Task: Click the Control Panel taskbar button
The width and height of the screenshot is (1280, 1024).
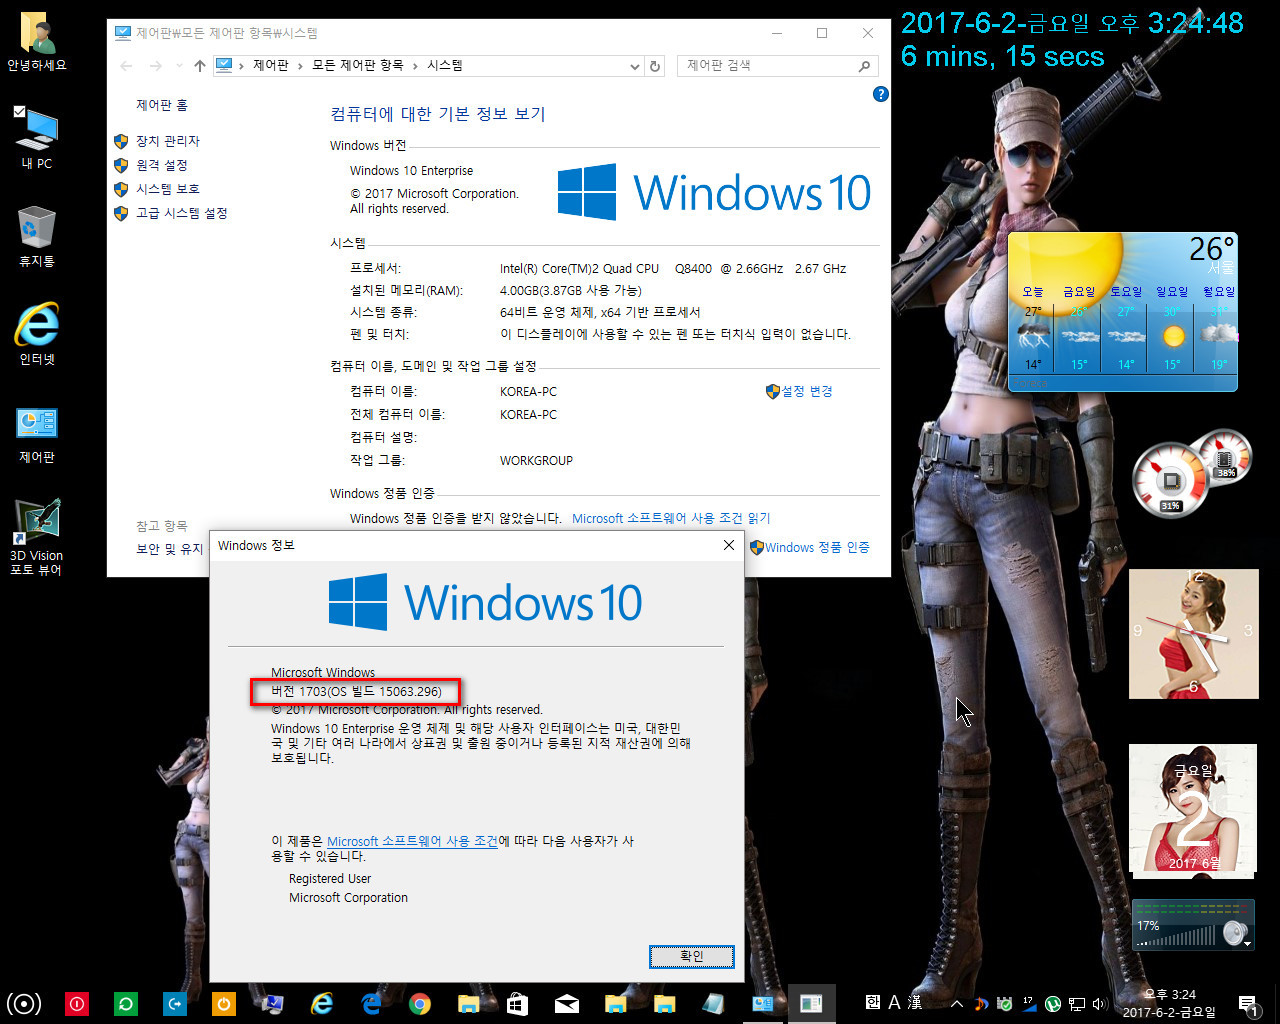Action: [x=763, y=1003]
